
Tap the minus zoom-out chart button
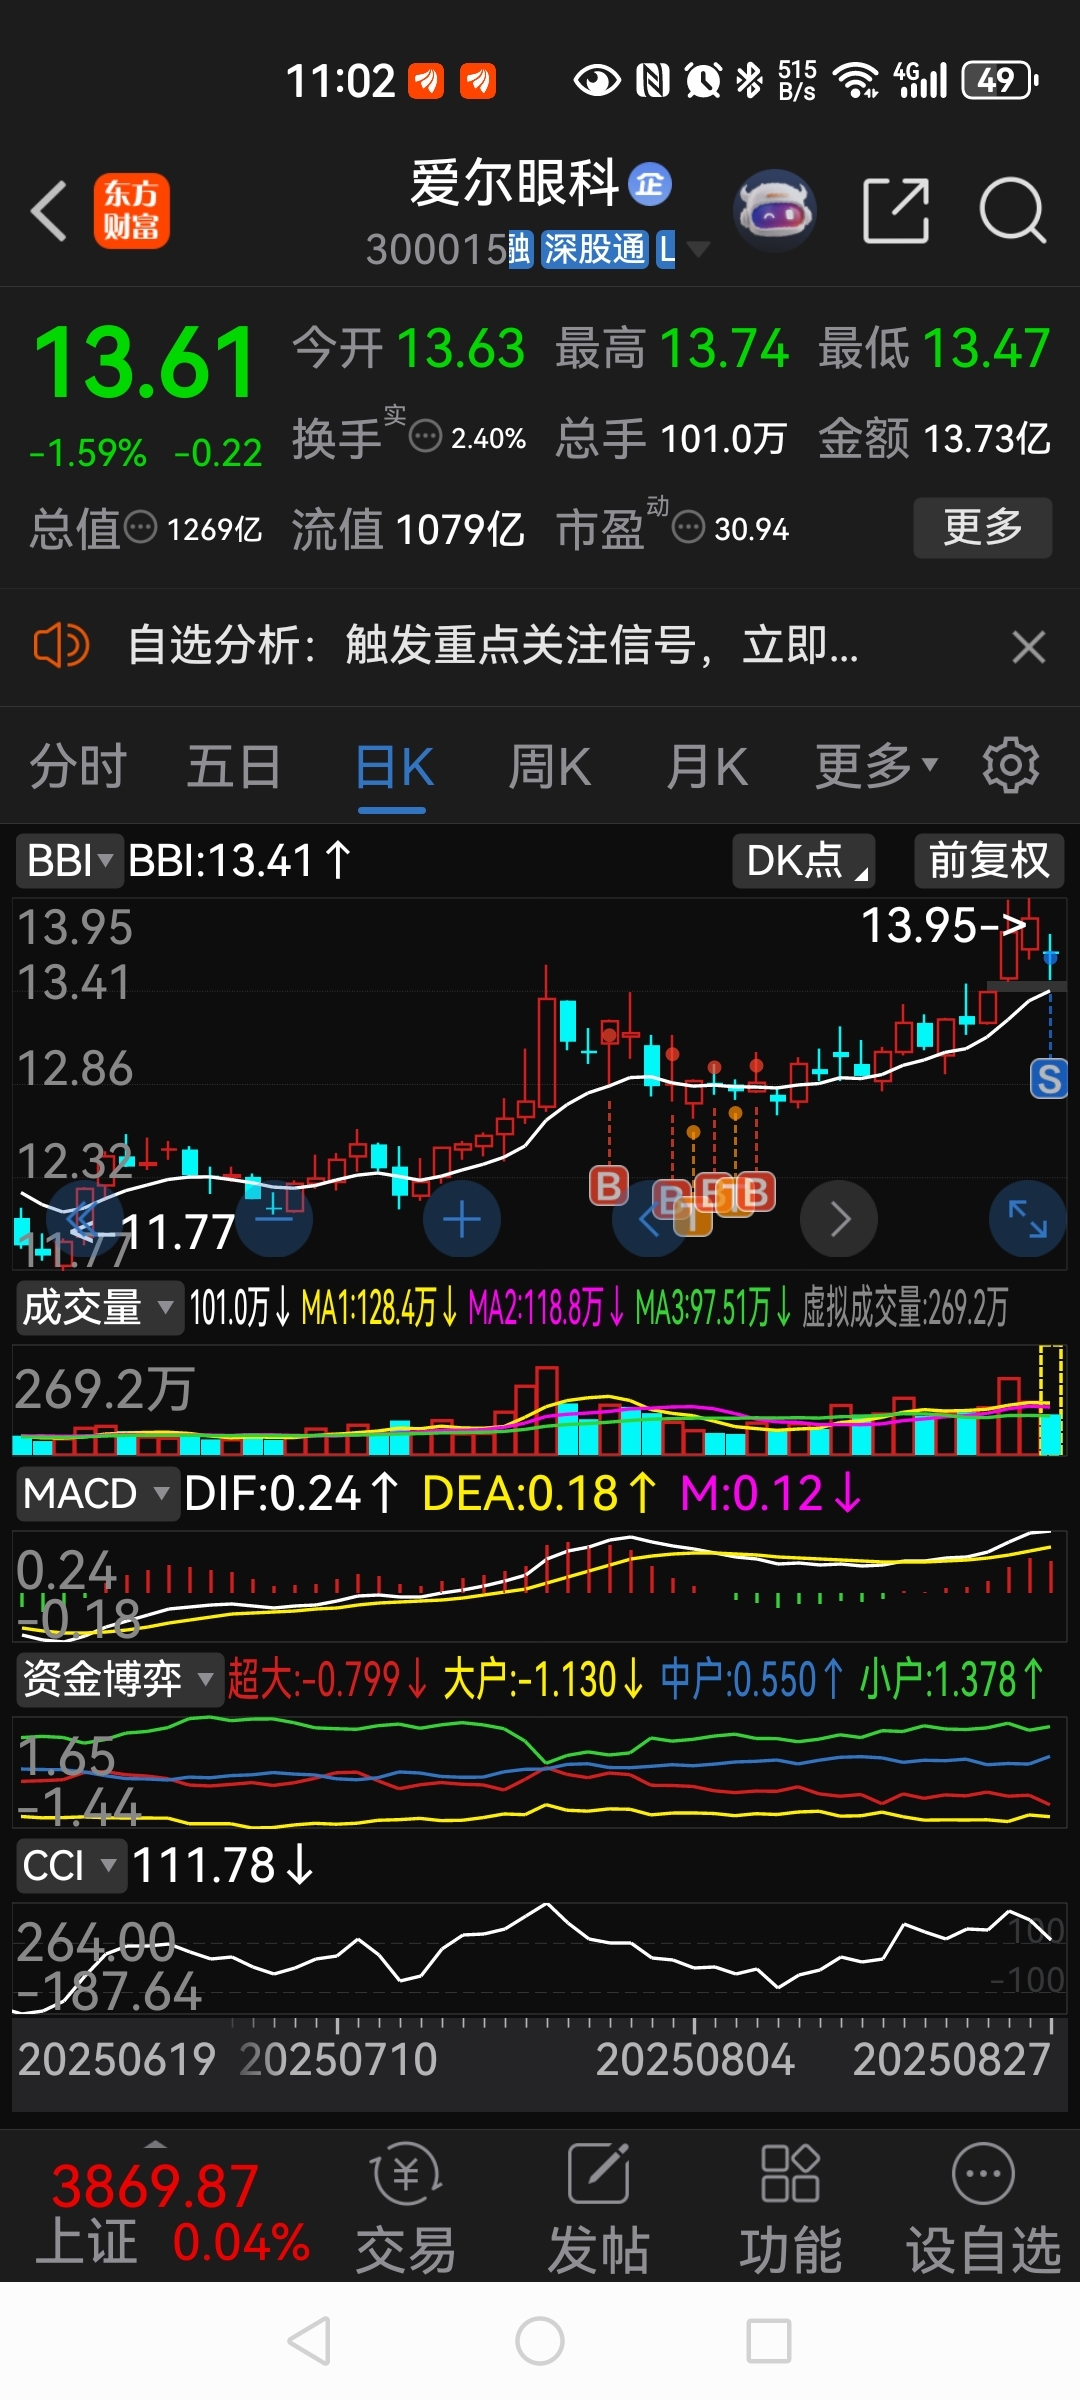coord(274,1220)
